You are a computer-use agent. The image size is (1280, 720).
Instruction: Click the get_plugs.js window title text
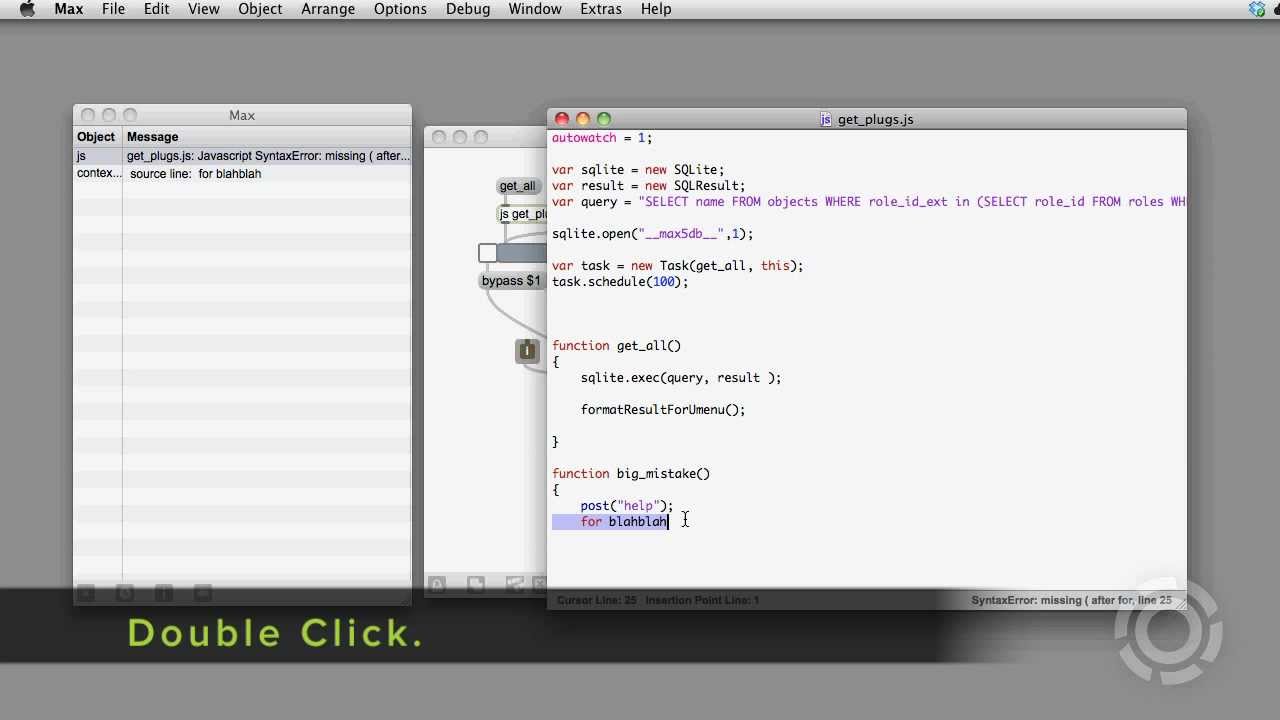click(x=875, y=119)
